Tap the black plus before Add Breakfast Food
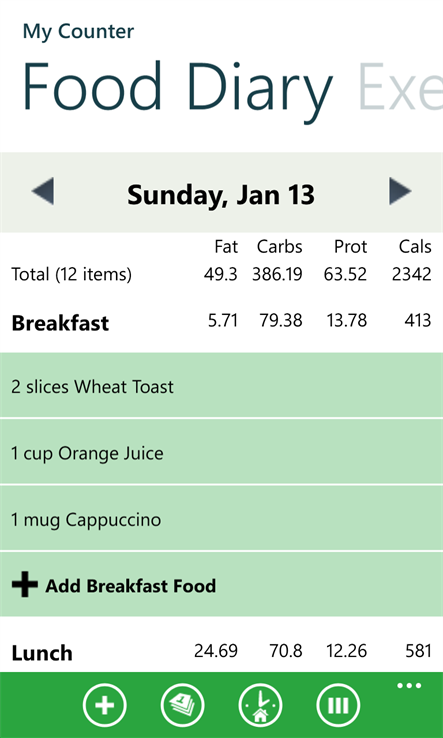 pos(24,585)
